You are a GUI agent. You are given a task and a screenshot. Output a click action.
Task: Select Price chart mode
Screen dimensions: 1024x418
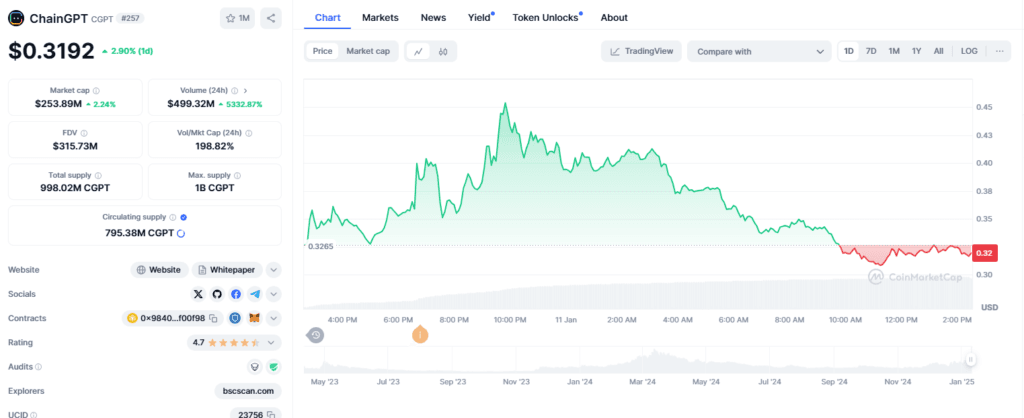coord(323,51)
